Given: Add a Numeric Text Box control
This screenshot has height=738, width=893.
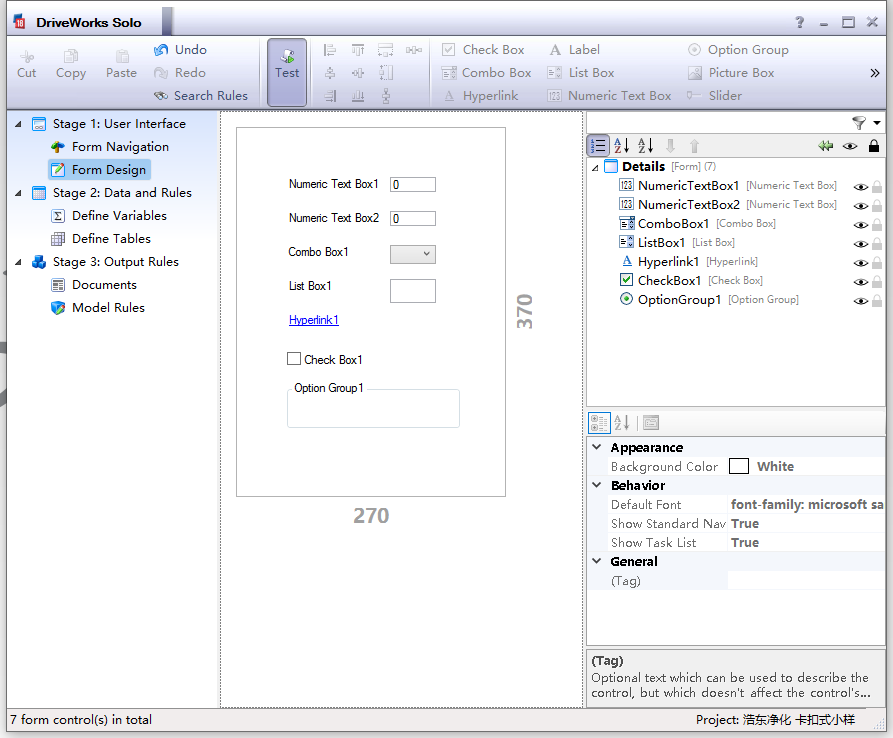Looking at the screenshot, I should (x=609, y=96).
